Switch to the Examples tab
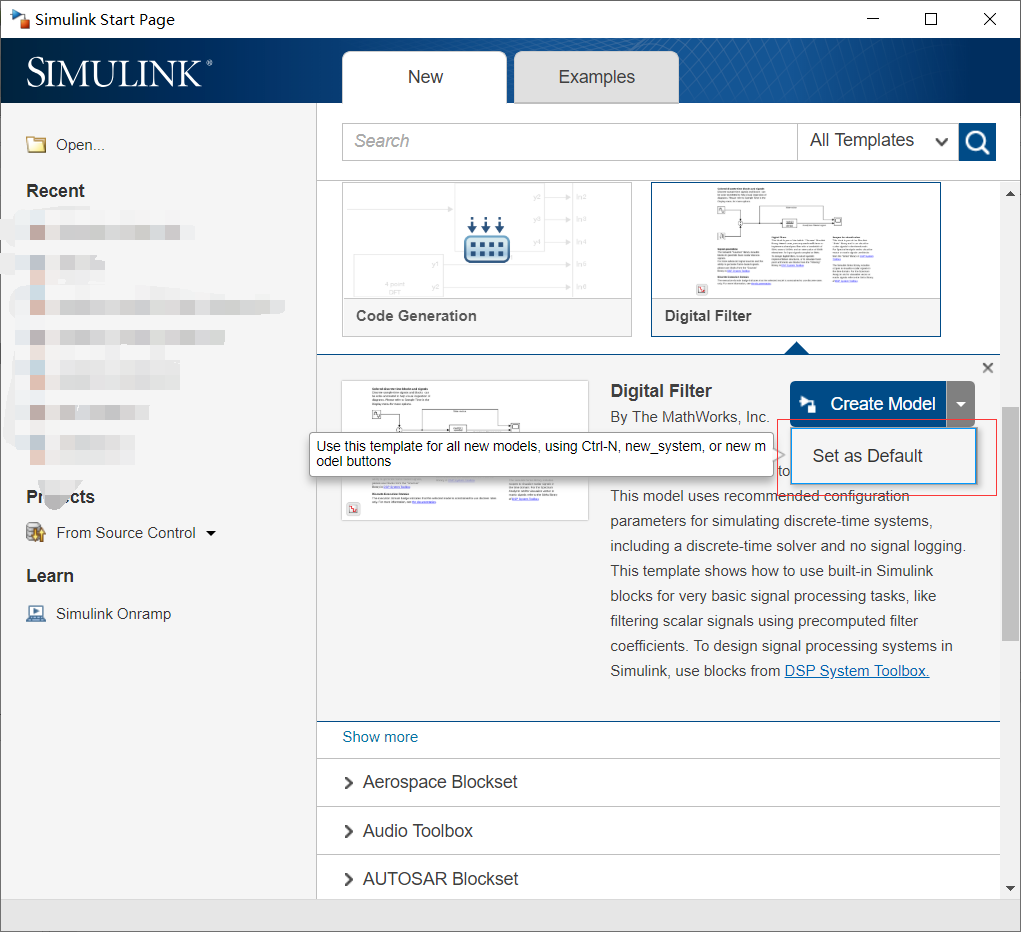The height and width of the screenshot is (932, 1021). (595, 76)
